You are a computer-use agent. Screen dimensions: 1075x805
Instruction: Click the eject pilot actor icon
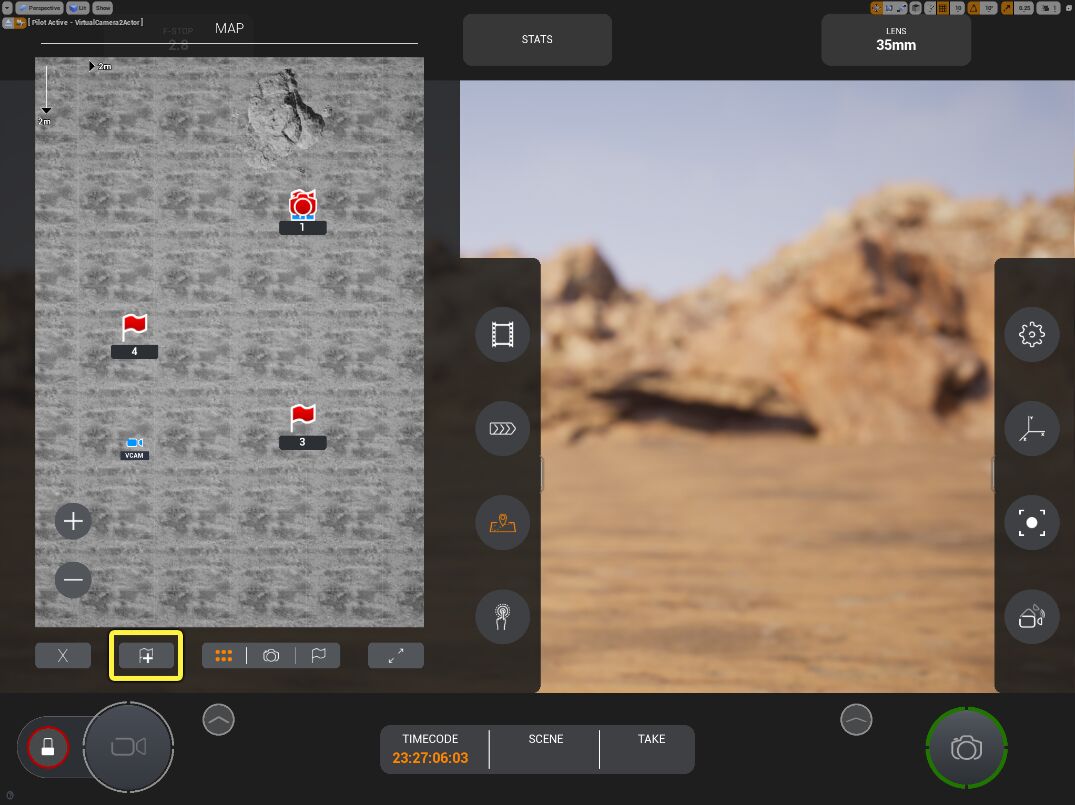(8, 23)
